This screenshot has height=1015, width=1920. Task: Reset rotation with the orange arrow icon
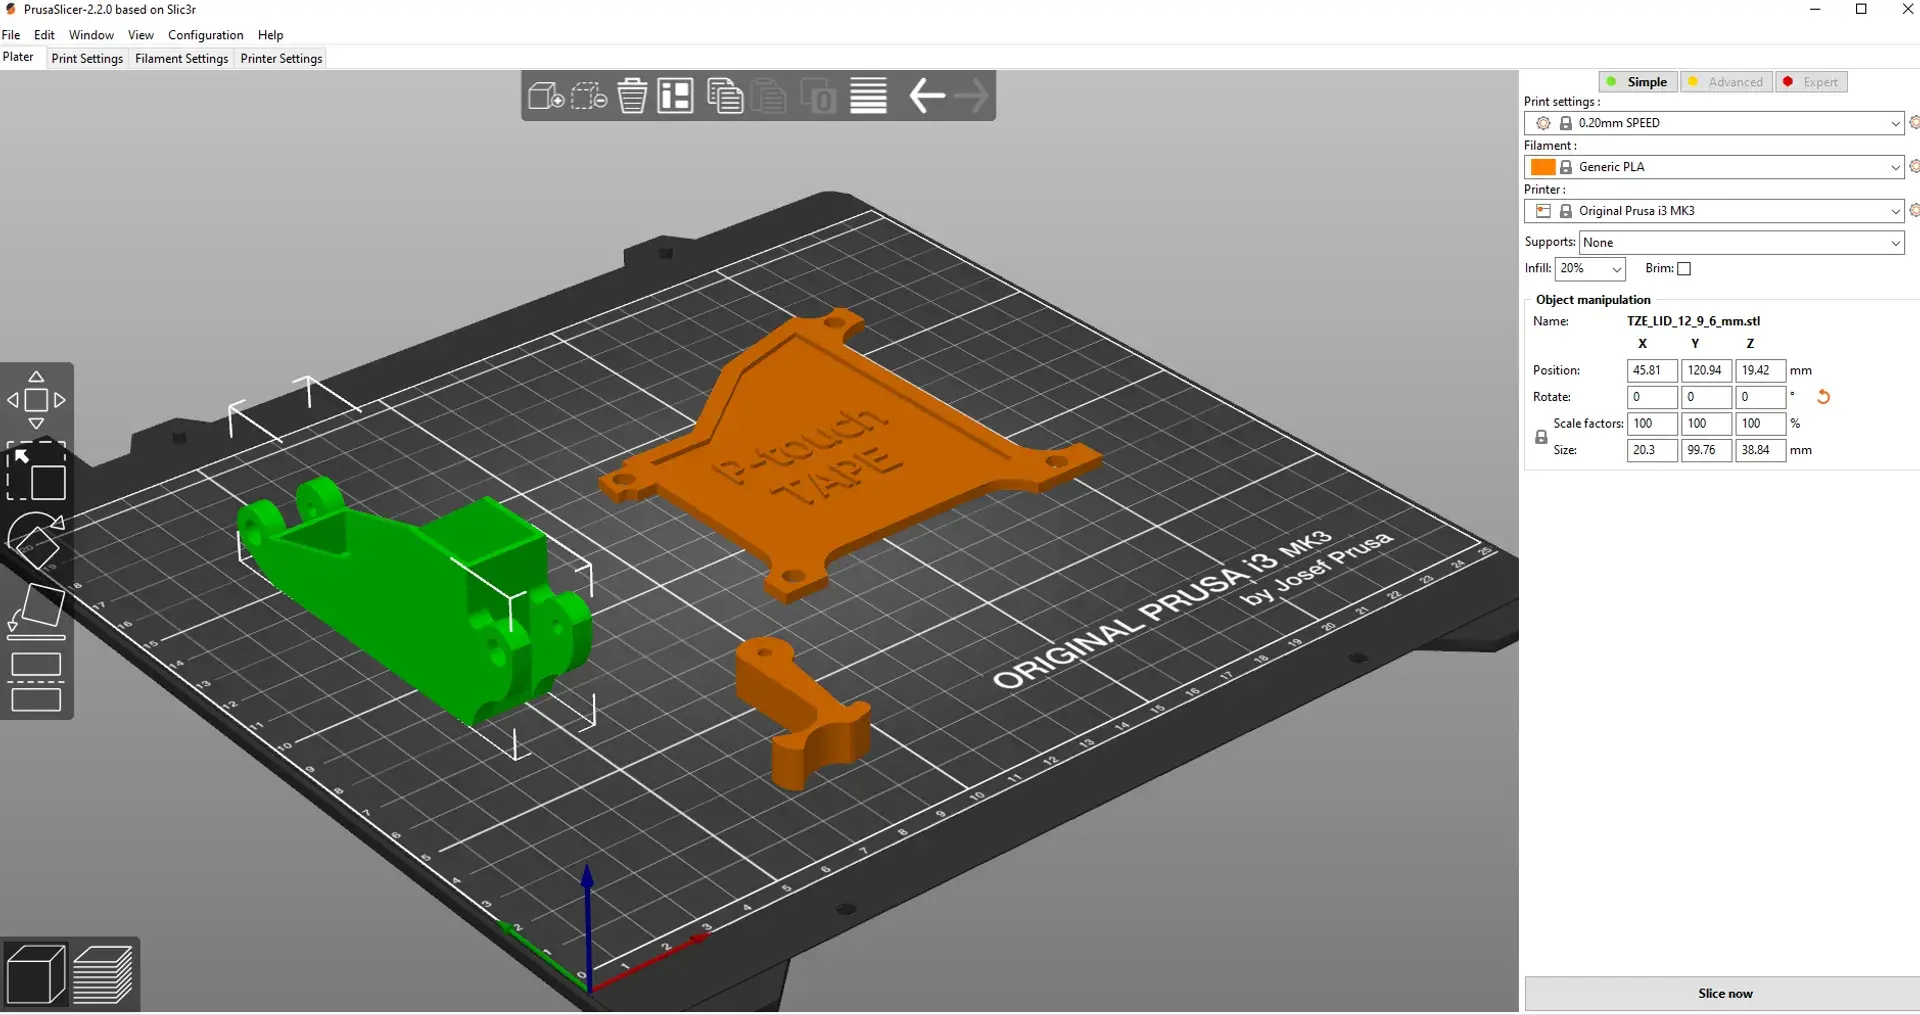tap(1823, 397)
